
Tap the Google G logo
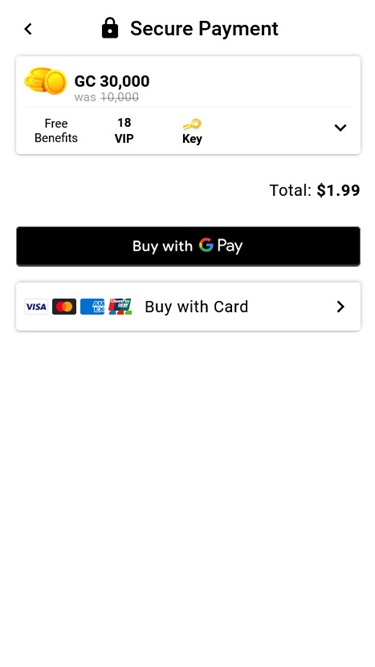pyautogui.click(x=206, y=245)
